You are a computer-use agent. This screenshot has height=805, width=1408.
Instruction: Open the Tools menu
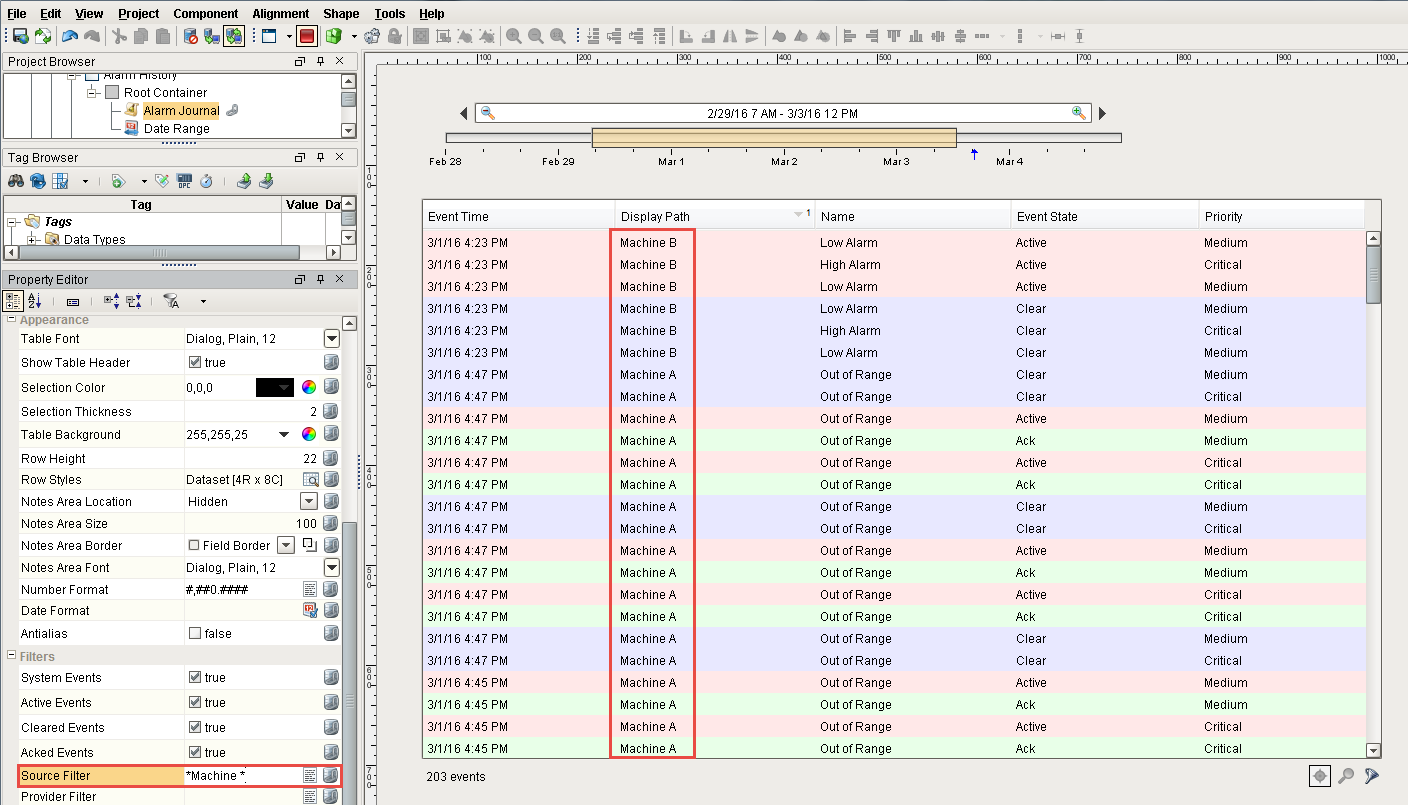tap(388, 13)
